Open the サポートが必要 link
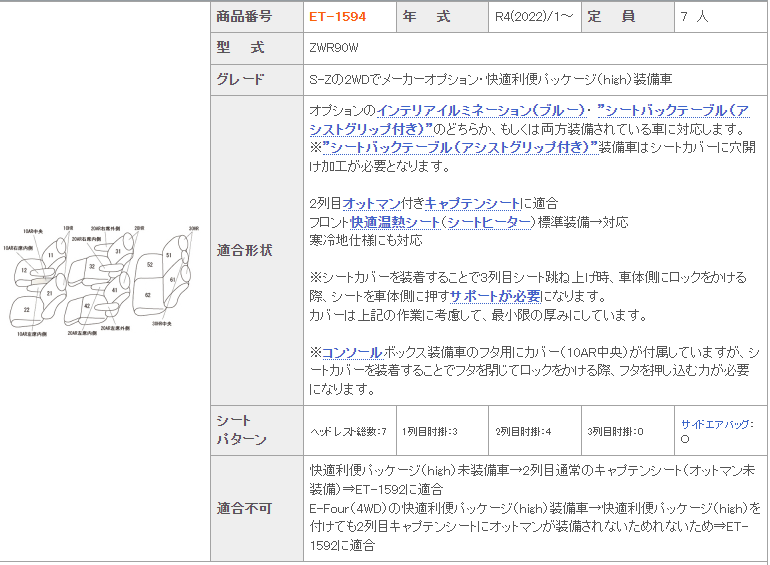770x565 pixels. (495, 296)
